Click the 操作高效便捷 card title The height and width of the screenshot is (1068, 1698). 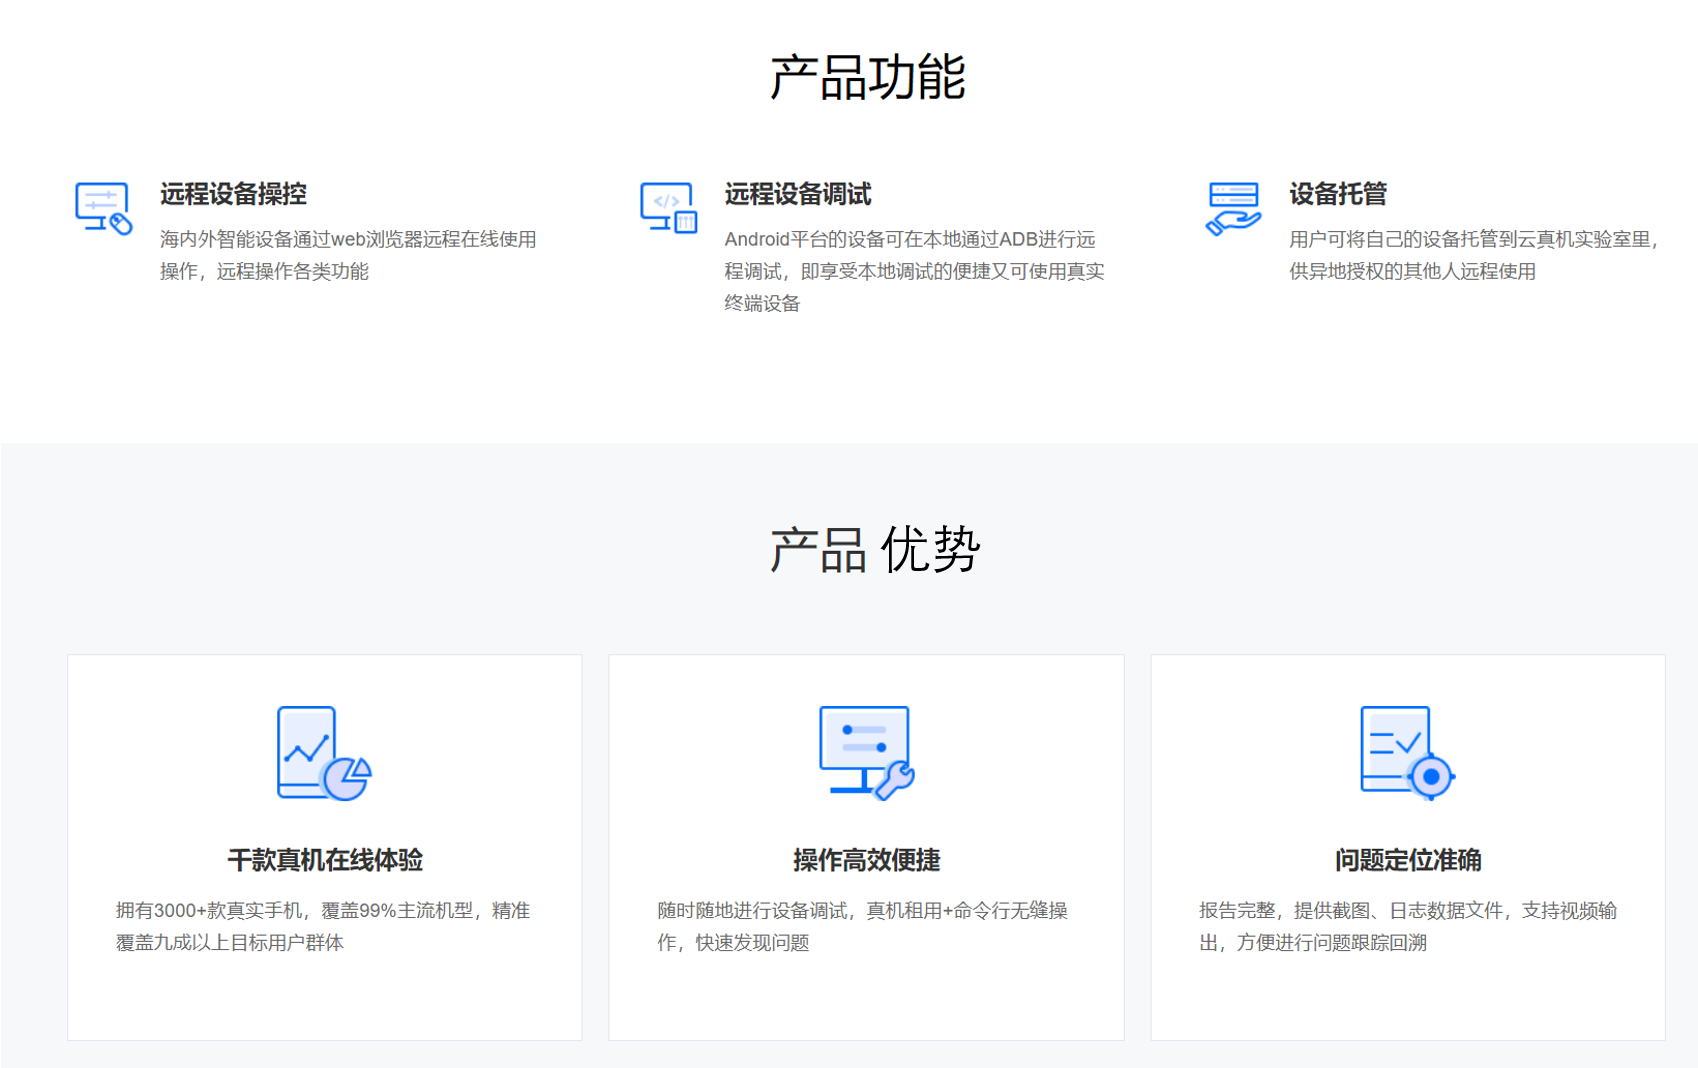(867, 860)
